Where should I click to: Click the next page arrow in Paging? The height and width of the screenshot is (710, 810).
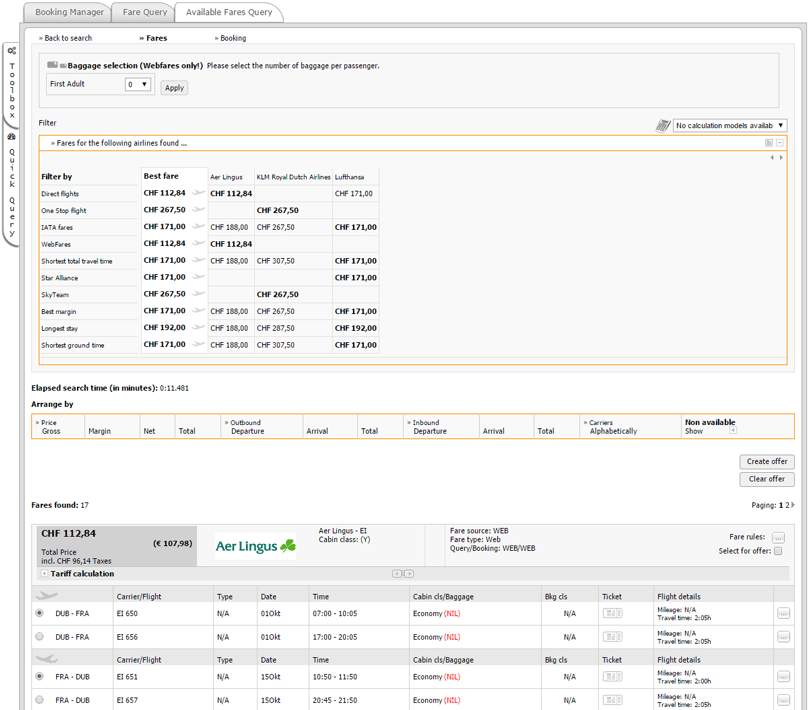pyautogui.click(x=793, y=505)
